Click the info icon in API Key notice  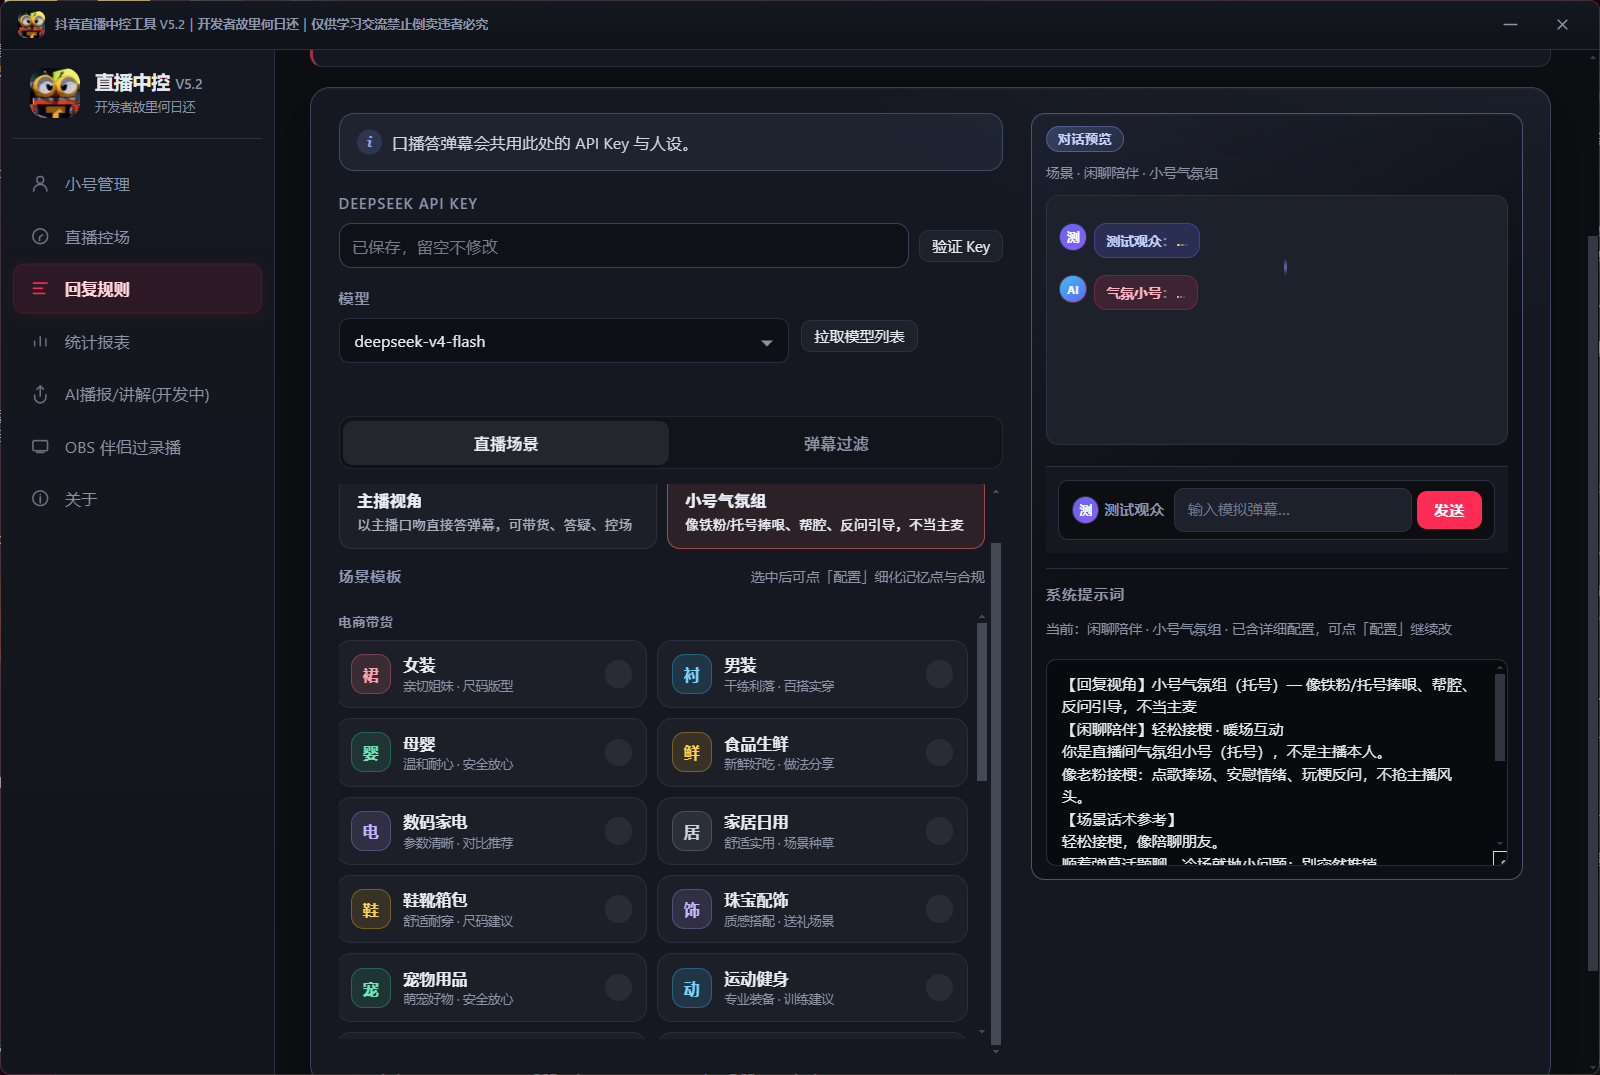click(369, 142)
